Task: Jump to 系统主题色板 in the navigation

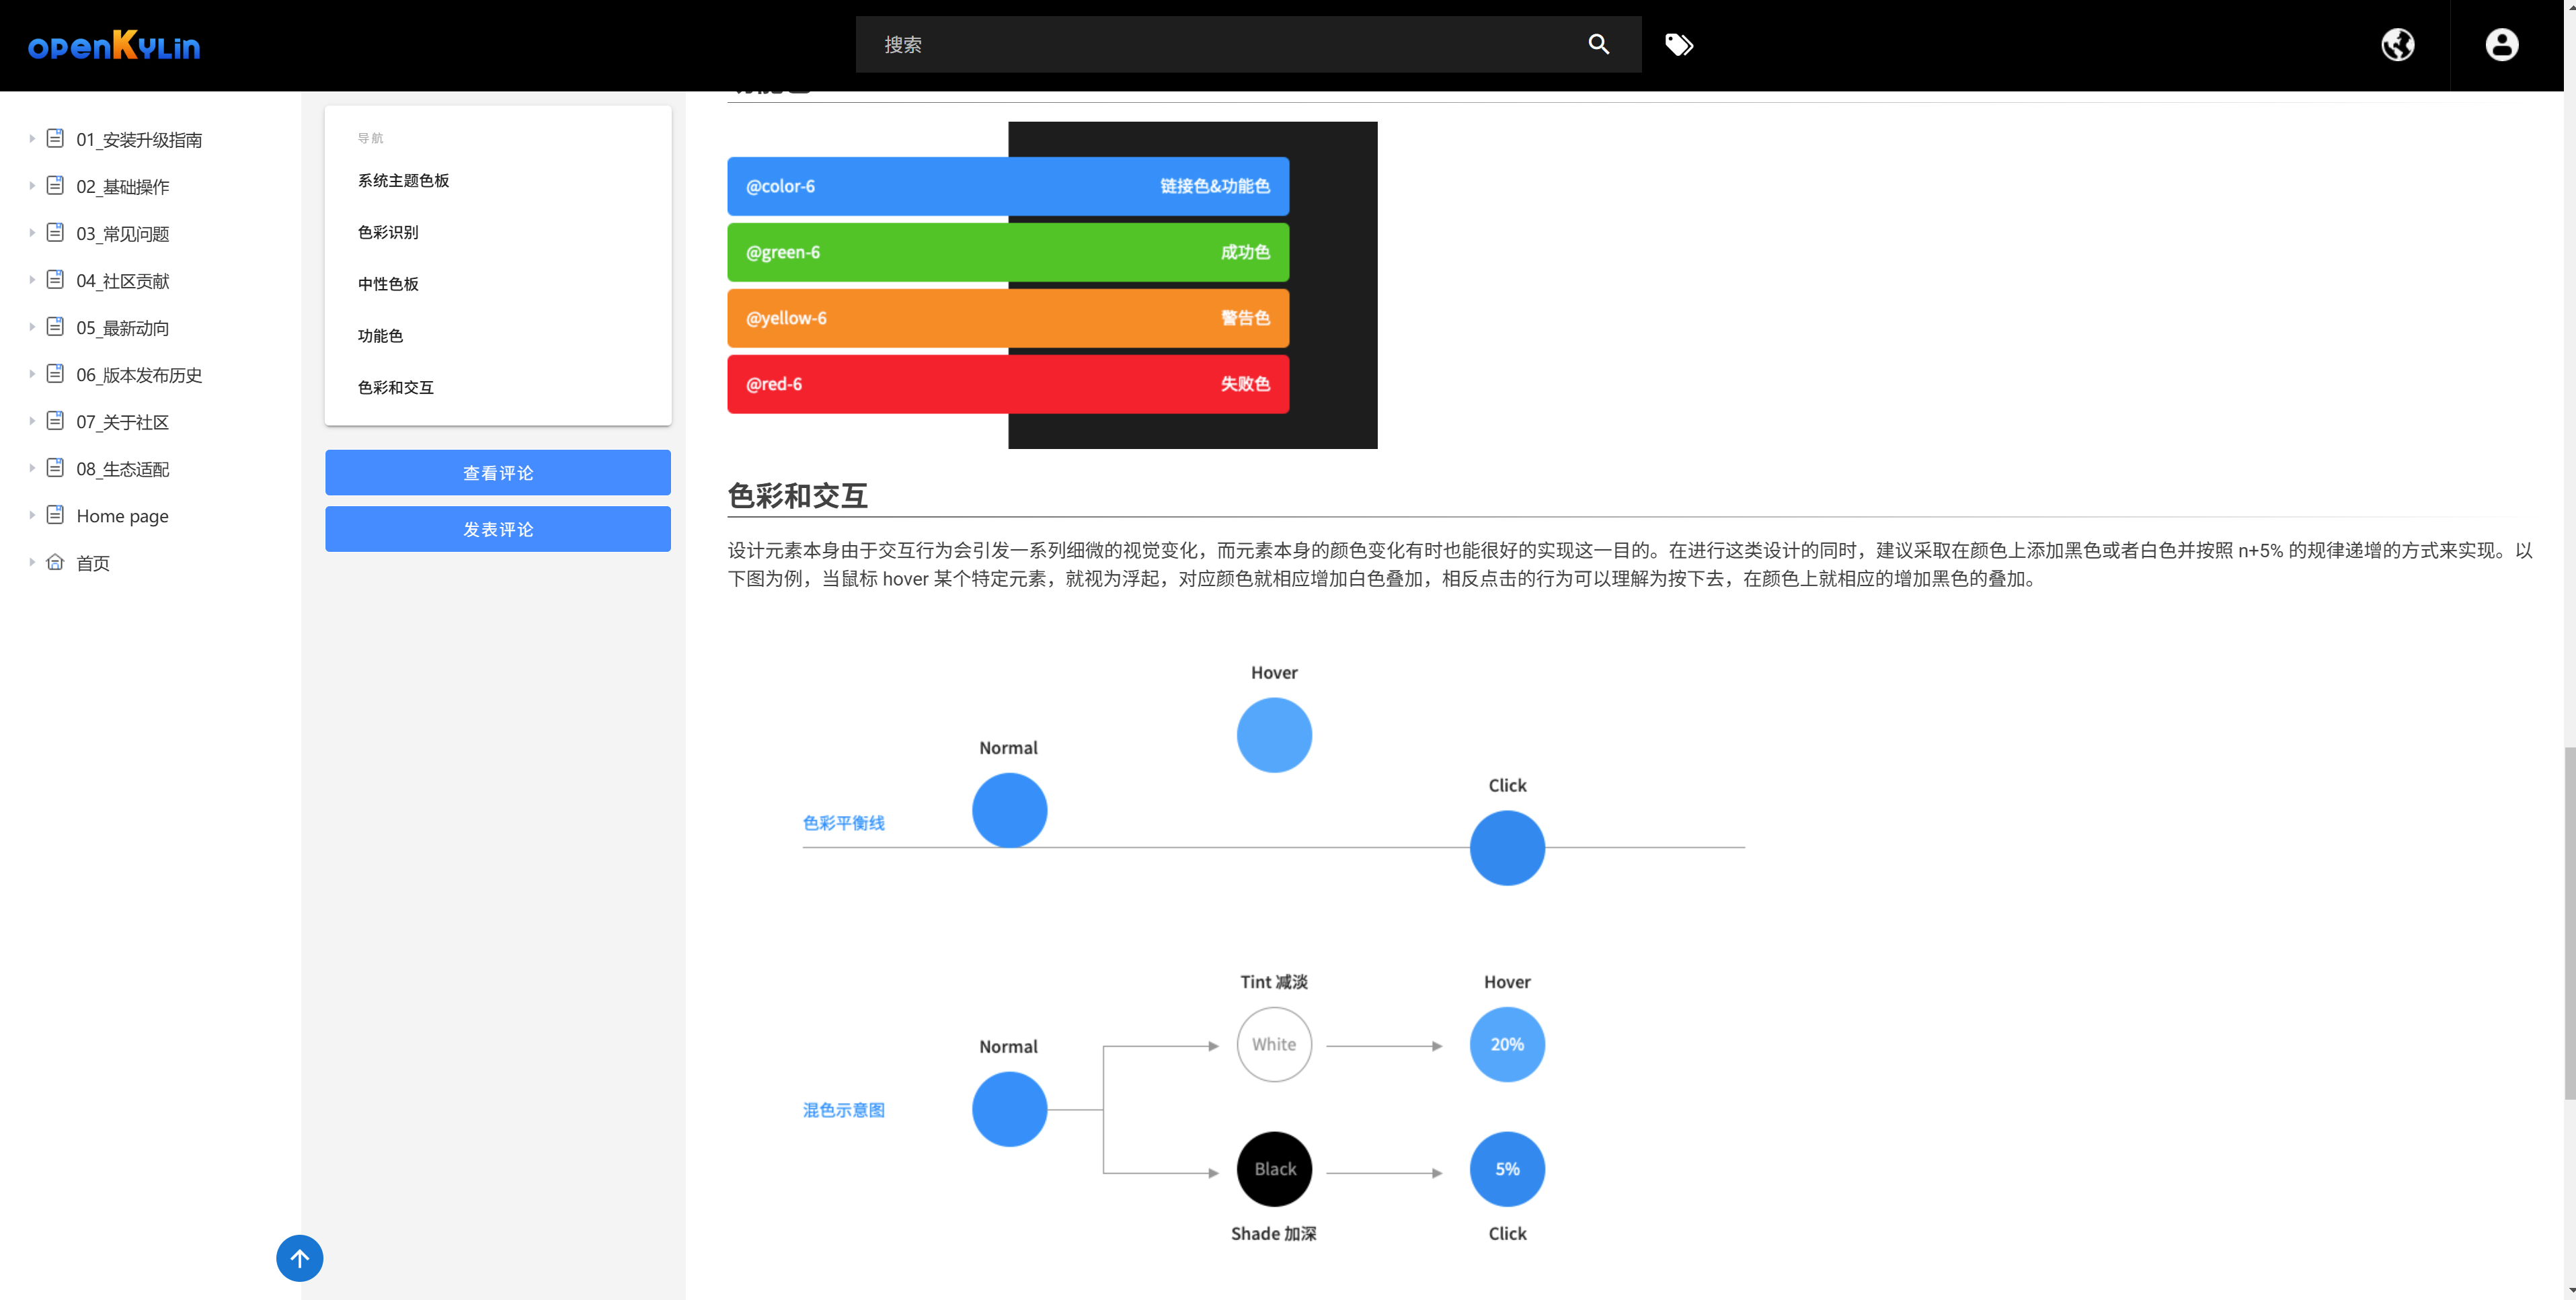Action: [403, 180]
